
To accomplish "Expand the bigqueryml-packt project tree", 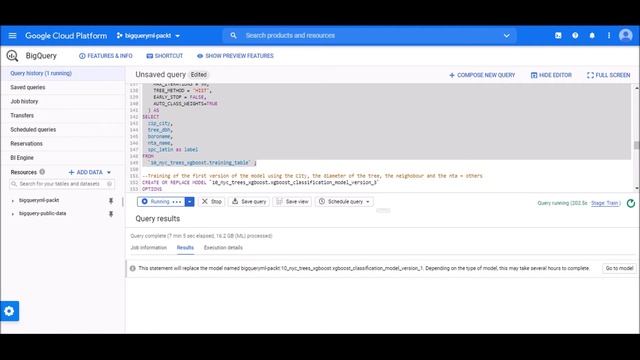I will point(13,201).
